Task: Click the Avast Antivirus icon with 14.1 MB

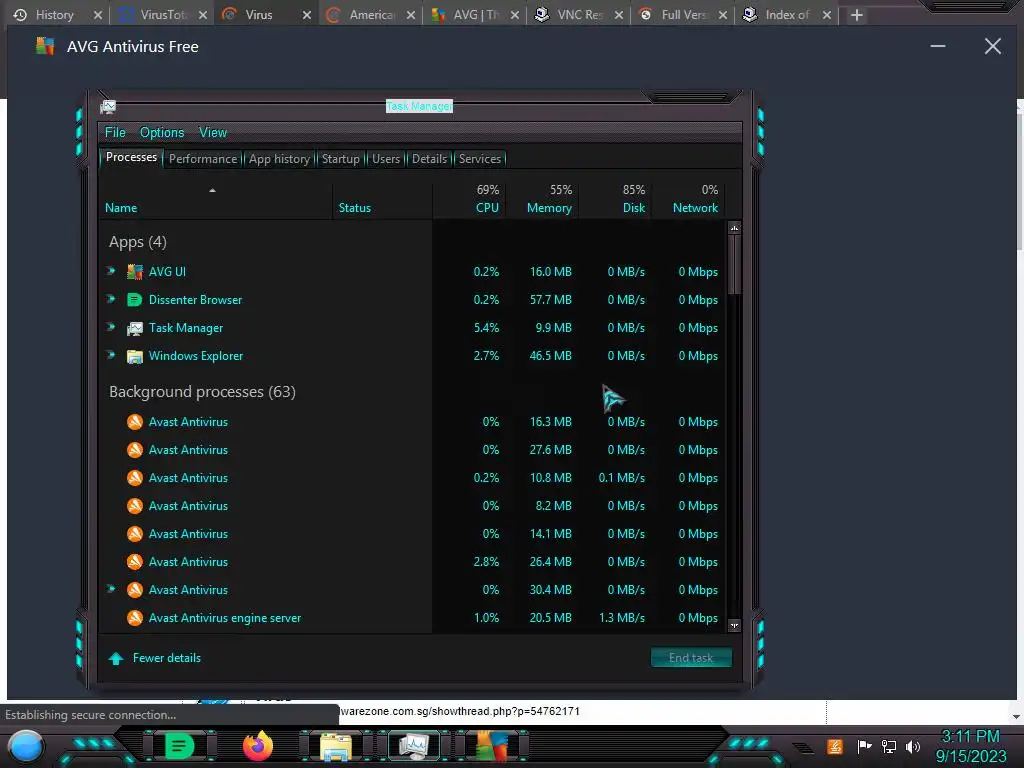Action: [135, 534]
